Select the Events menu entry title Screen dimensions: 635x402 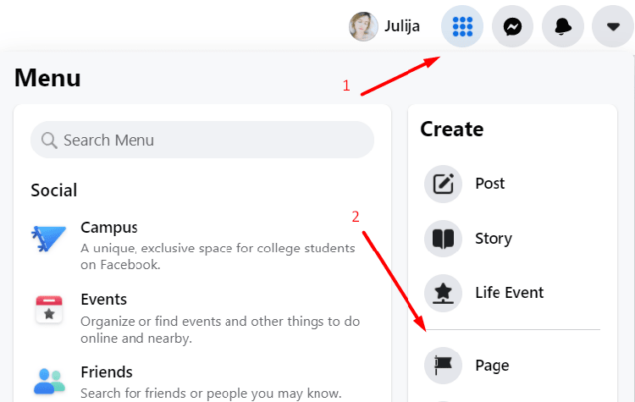[x=104, y=300]
